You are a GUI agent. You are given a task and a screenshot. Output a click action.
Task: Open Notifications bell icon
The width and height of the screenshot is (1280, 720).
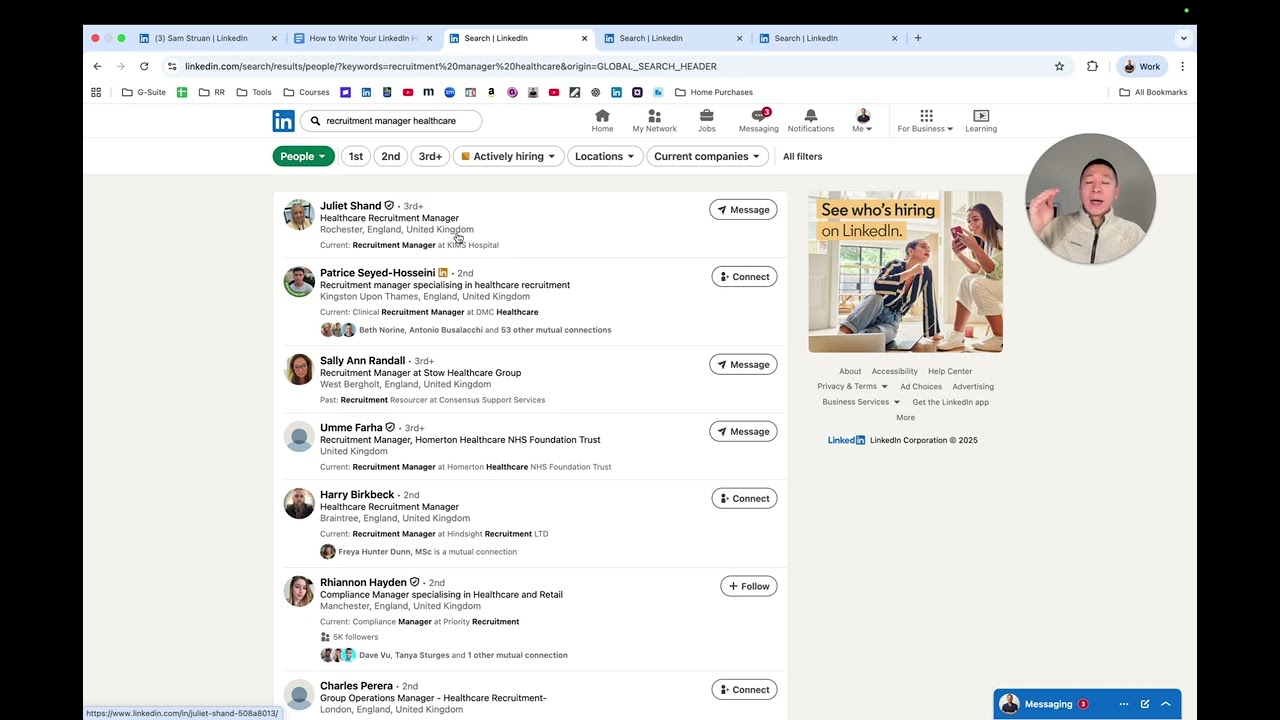811,121
